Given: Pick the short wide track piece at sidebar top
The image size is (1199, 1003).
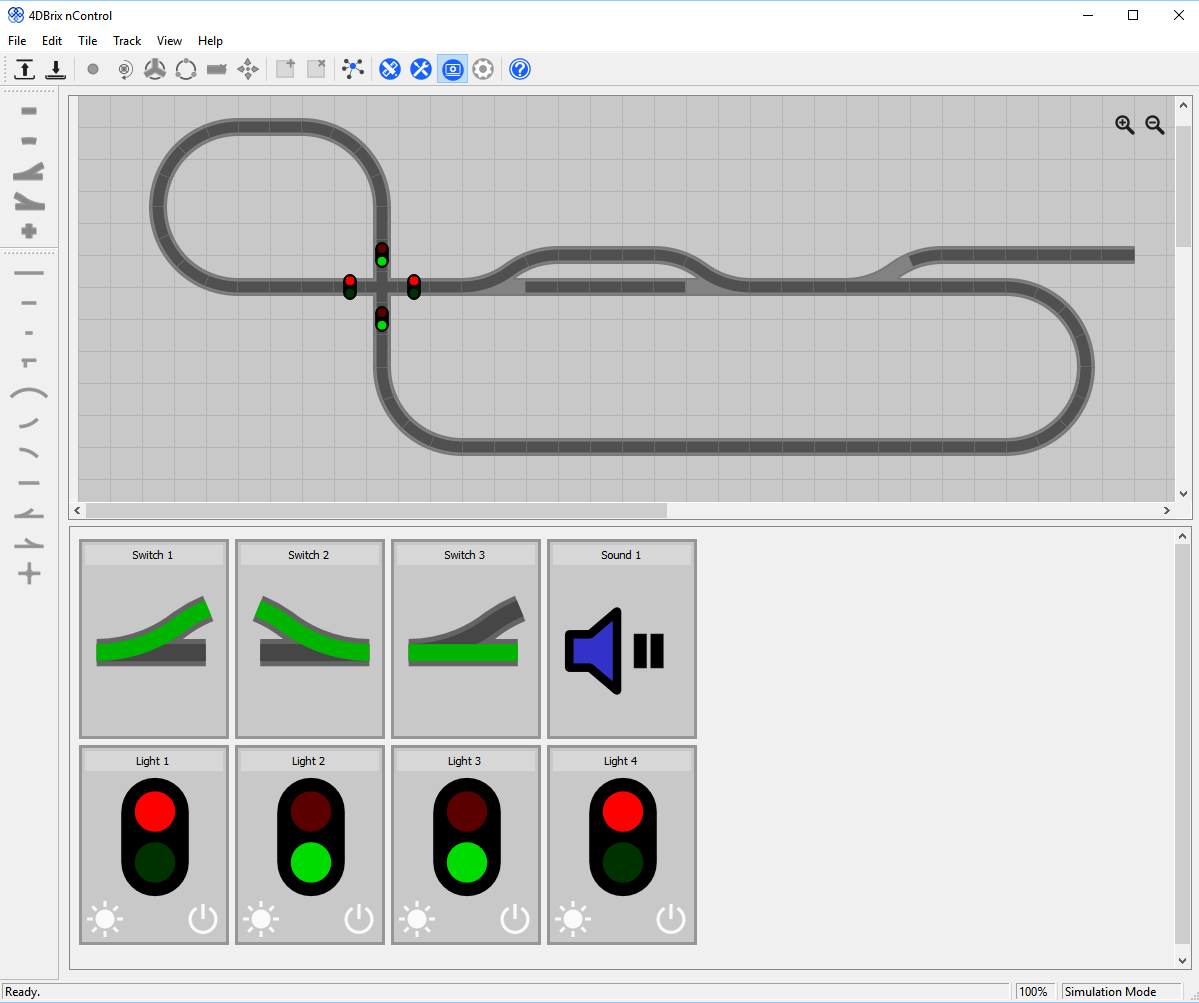Looking at the screenshot, I should tap(29, 111).
